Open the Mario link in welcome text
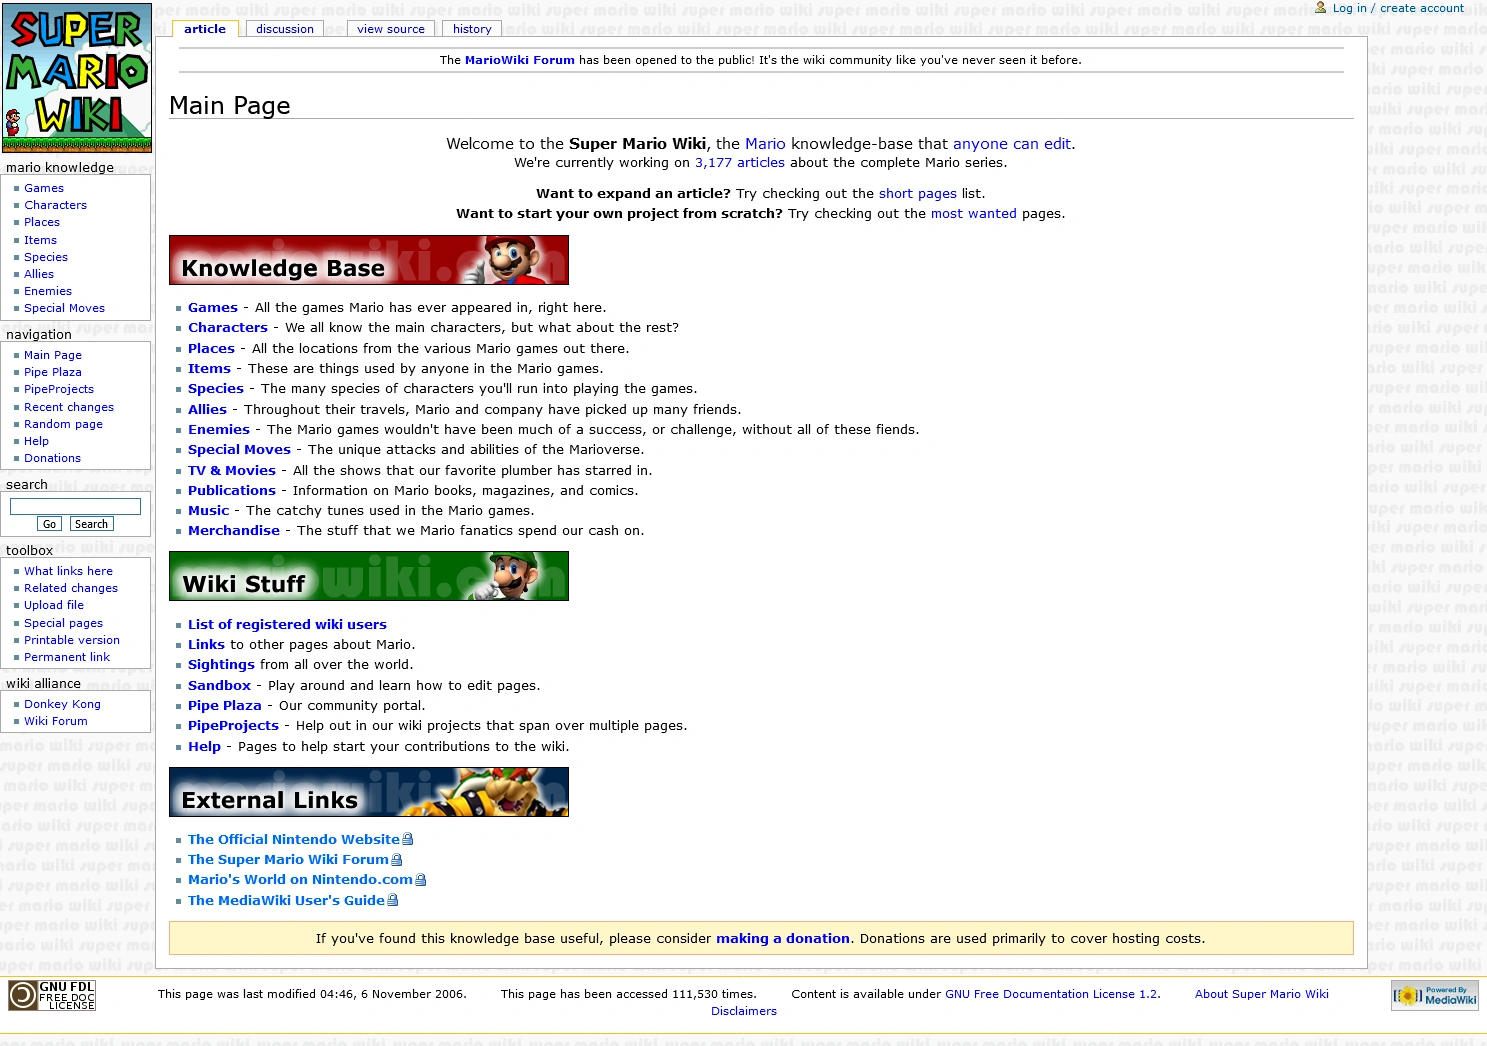 tap(765, 144)
